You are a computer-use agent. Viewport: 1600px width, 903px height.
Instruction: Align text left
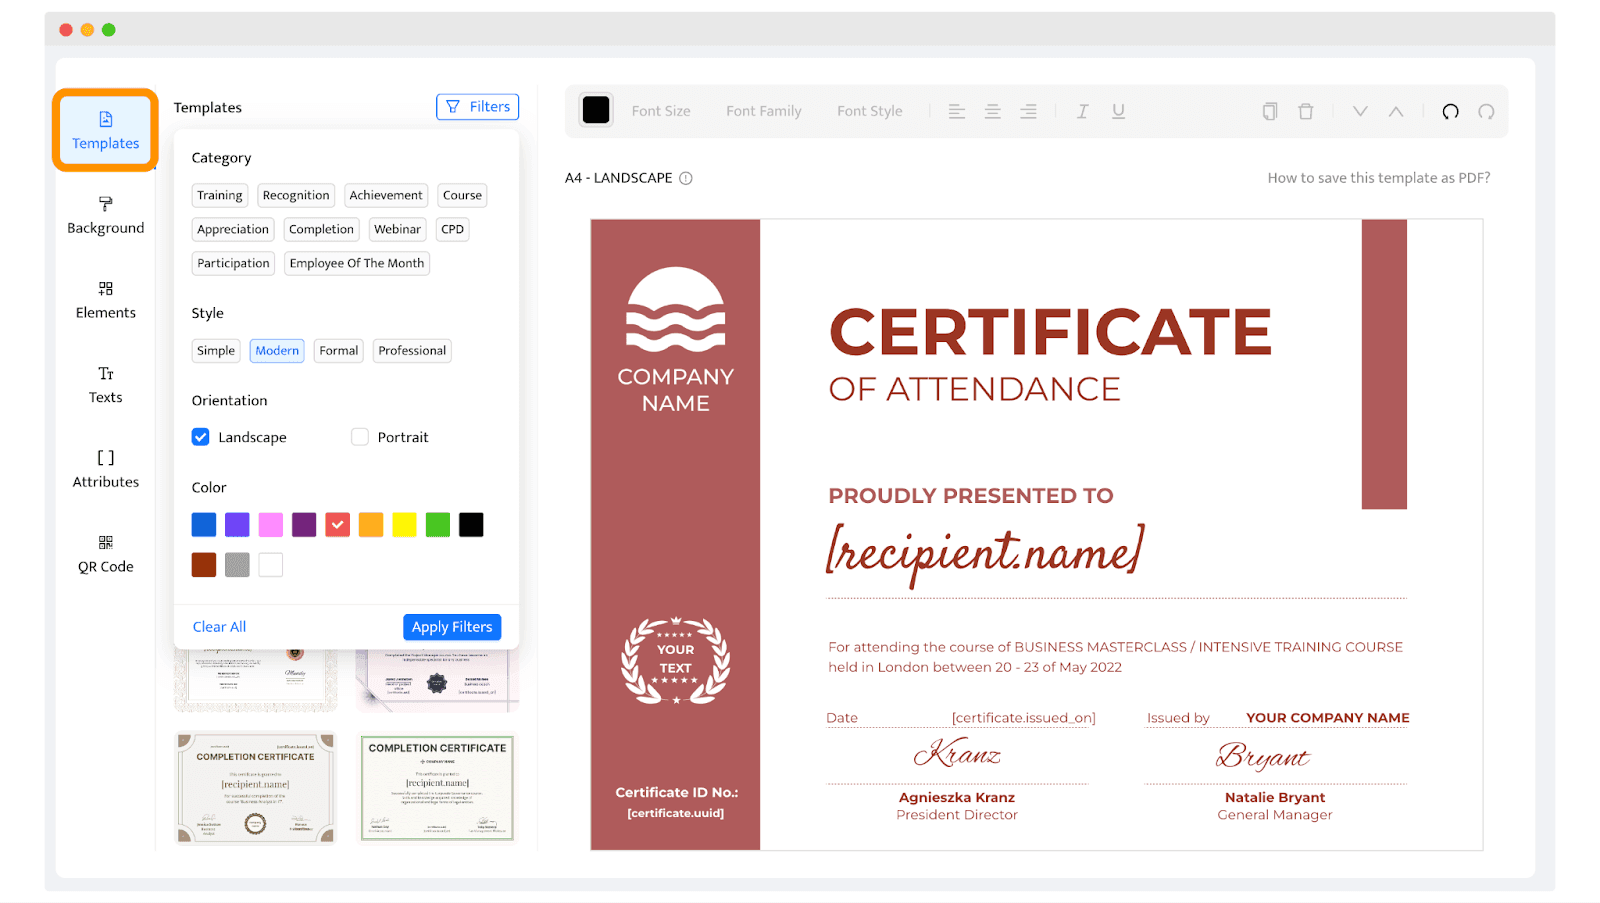[957, 111]
